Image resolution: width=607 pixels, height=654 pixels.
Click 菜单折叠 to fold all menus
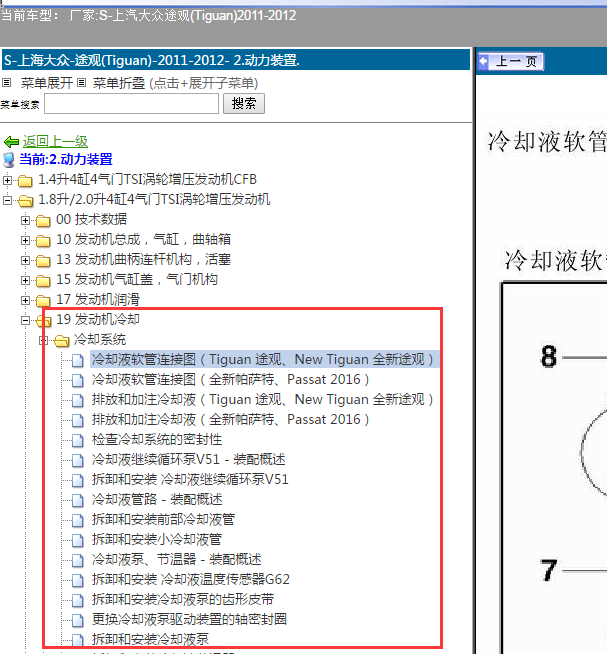(119, 83)
